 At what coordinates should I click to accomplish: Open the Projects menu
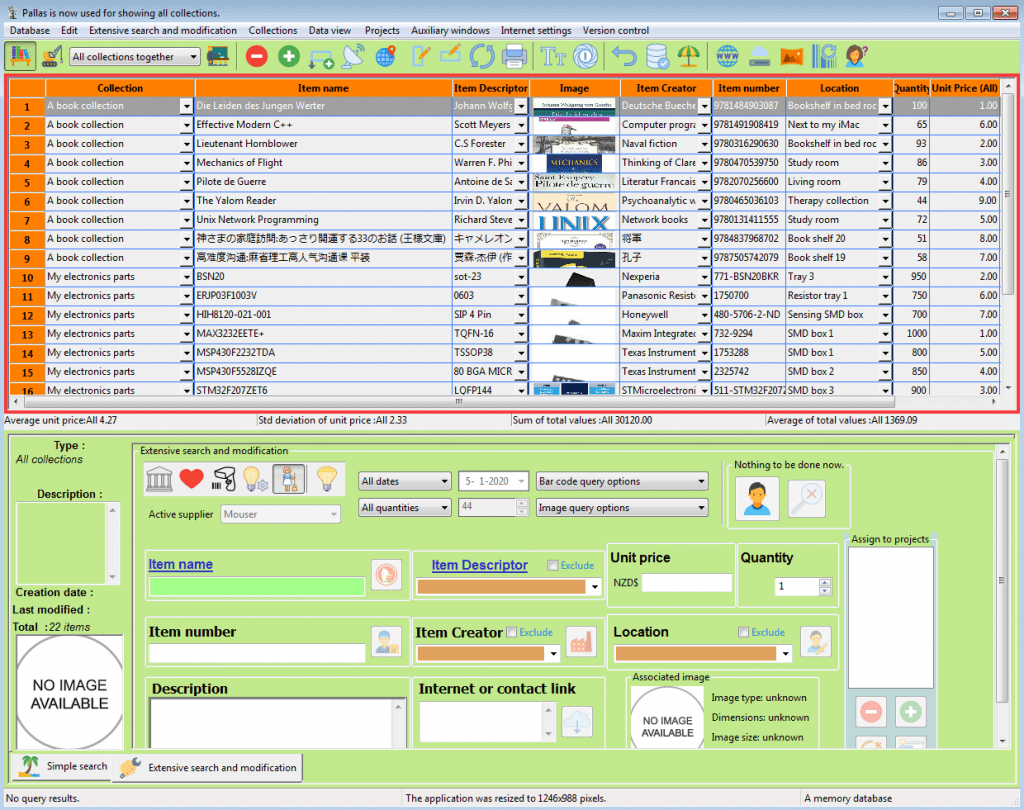[382, 31]
